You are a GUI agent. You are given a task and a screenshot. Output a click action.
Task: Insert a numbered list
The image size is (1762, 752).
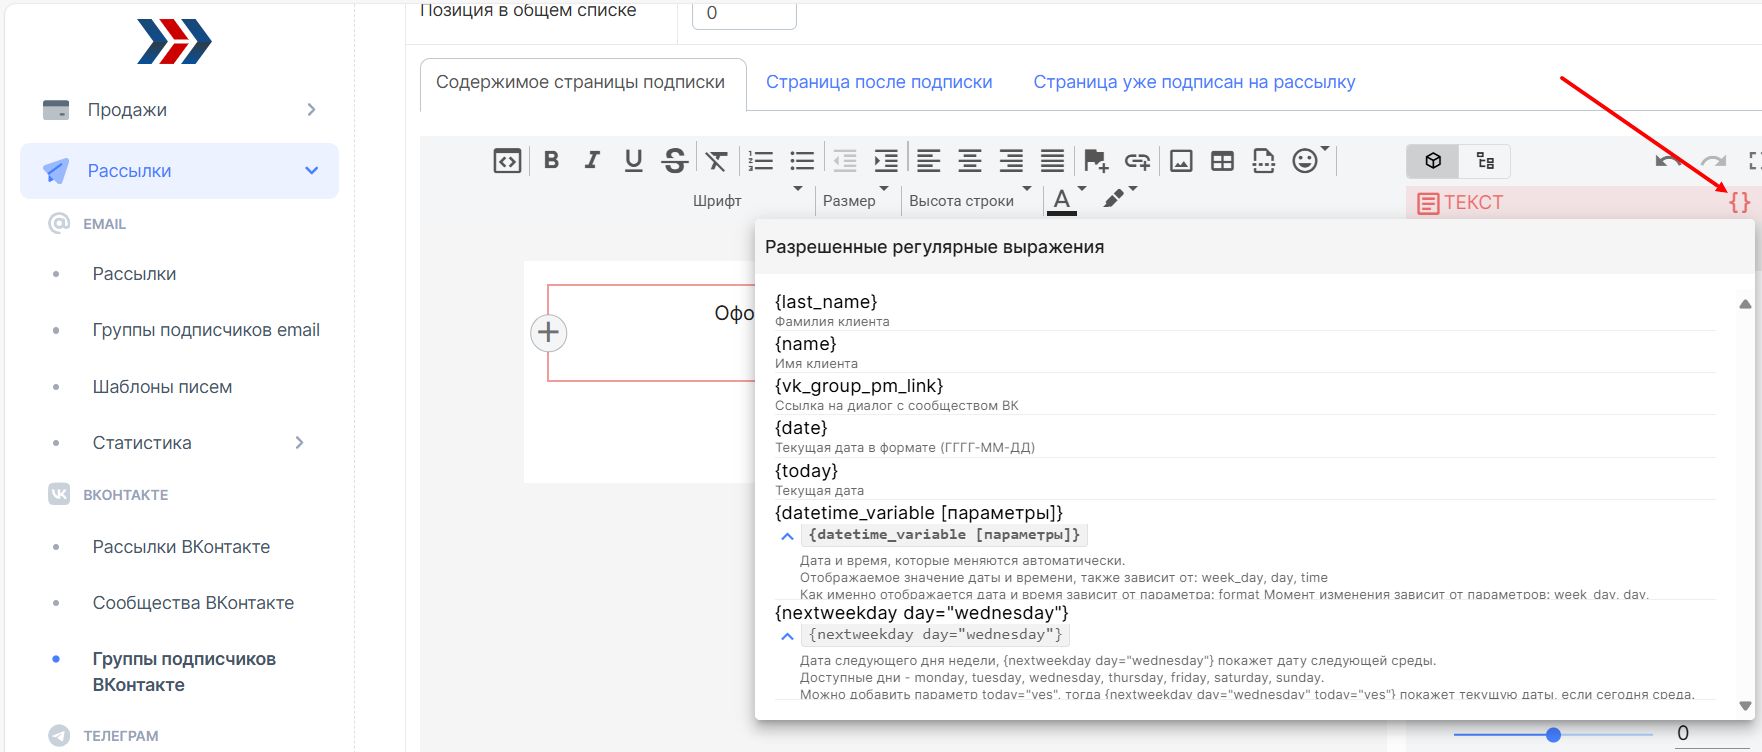761,161
